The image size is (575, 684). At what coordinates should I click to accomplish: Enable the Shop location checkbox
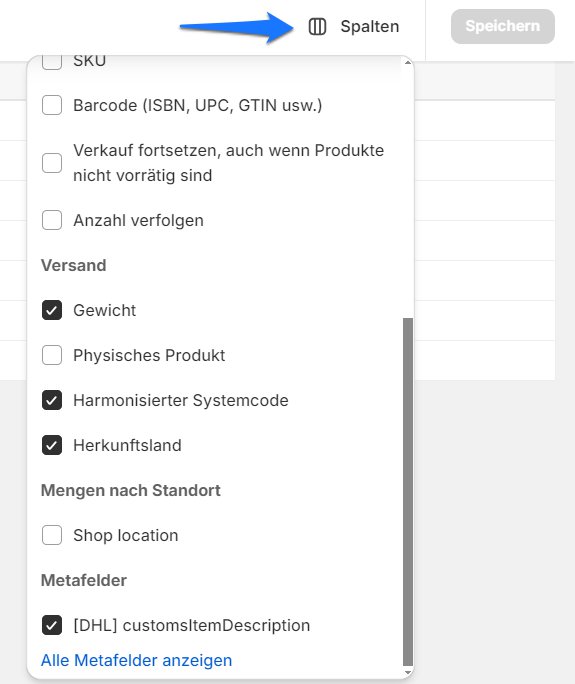52,535
